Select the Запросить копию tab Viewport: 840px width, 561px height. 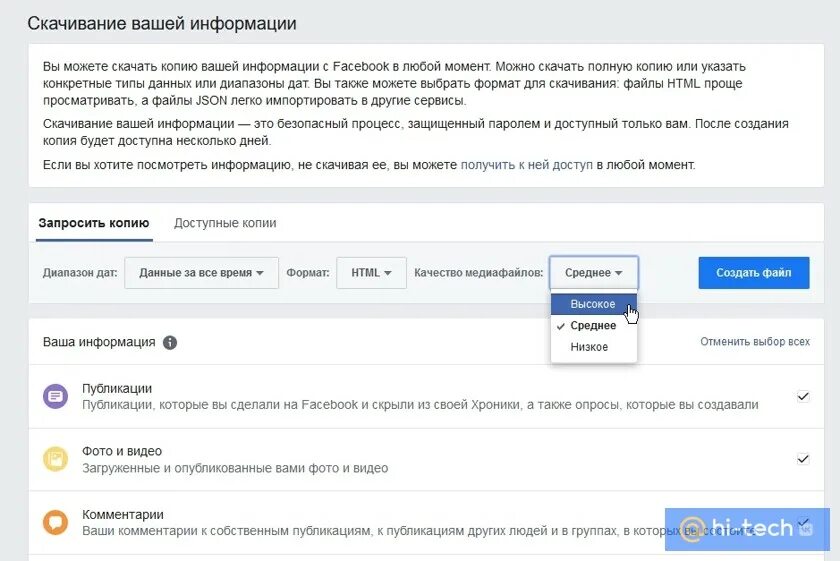(94, 223)
